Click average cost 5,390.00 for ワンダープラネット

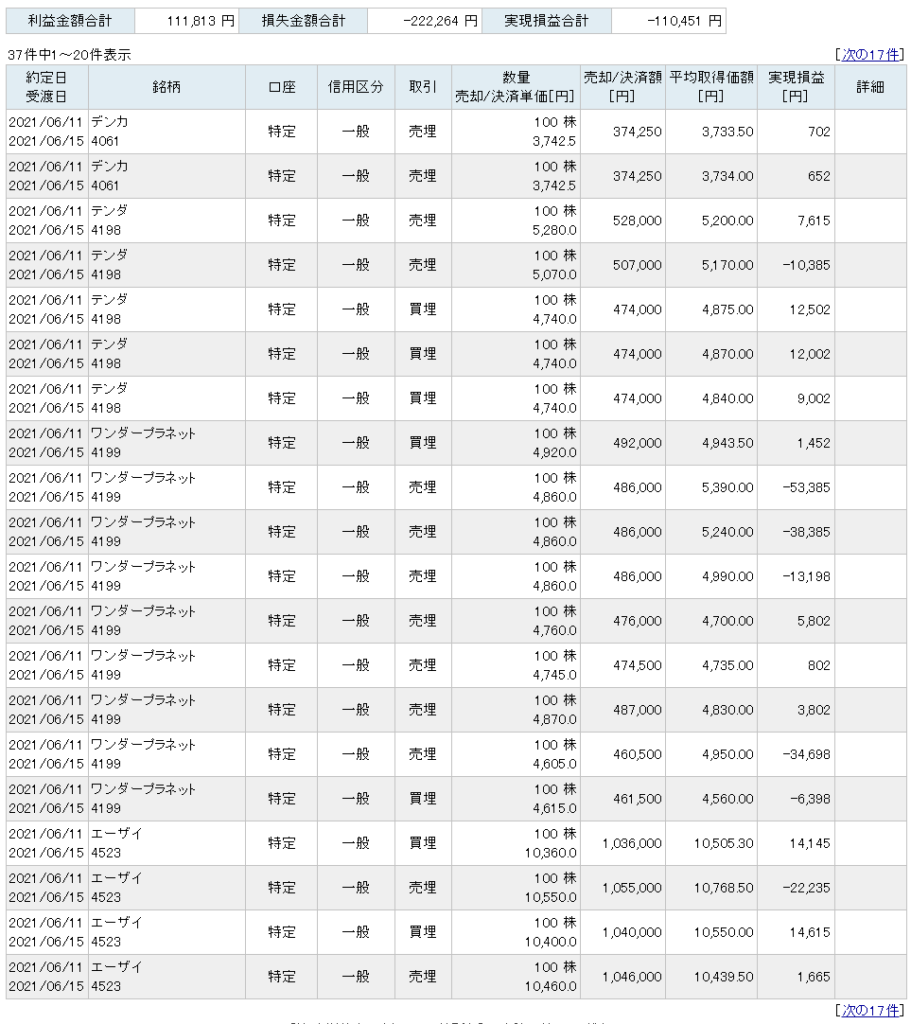click(727, 487)
